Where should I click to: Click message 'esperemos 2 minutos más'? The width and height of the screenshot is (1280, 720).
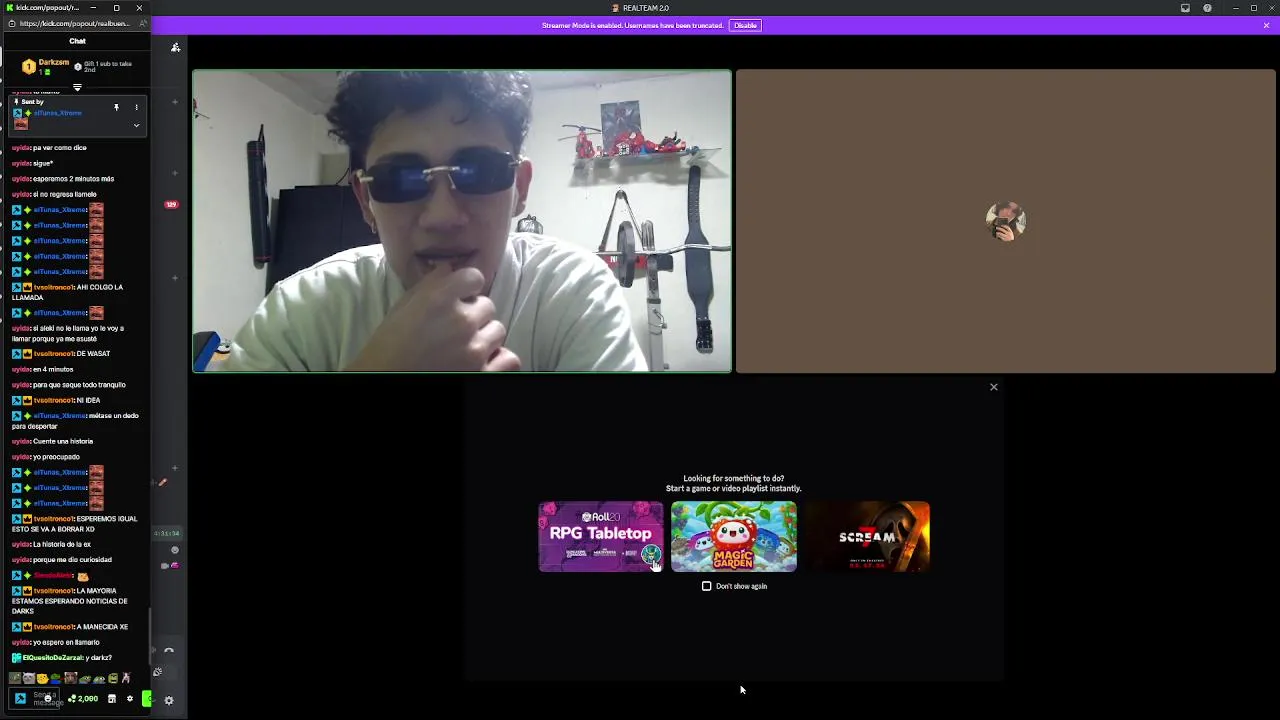73,179
